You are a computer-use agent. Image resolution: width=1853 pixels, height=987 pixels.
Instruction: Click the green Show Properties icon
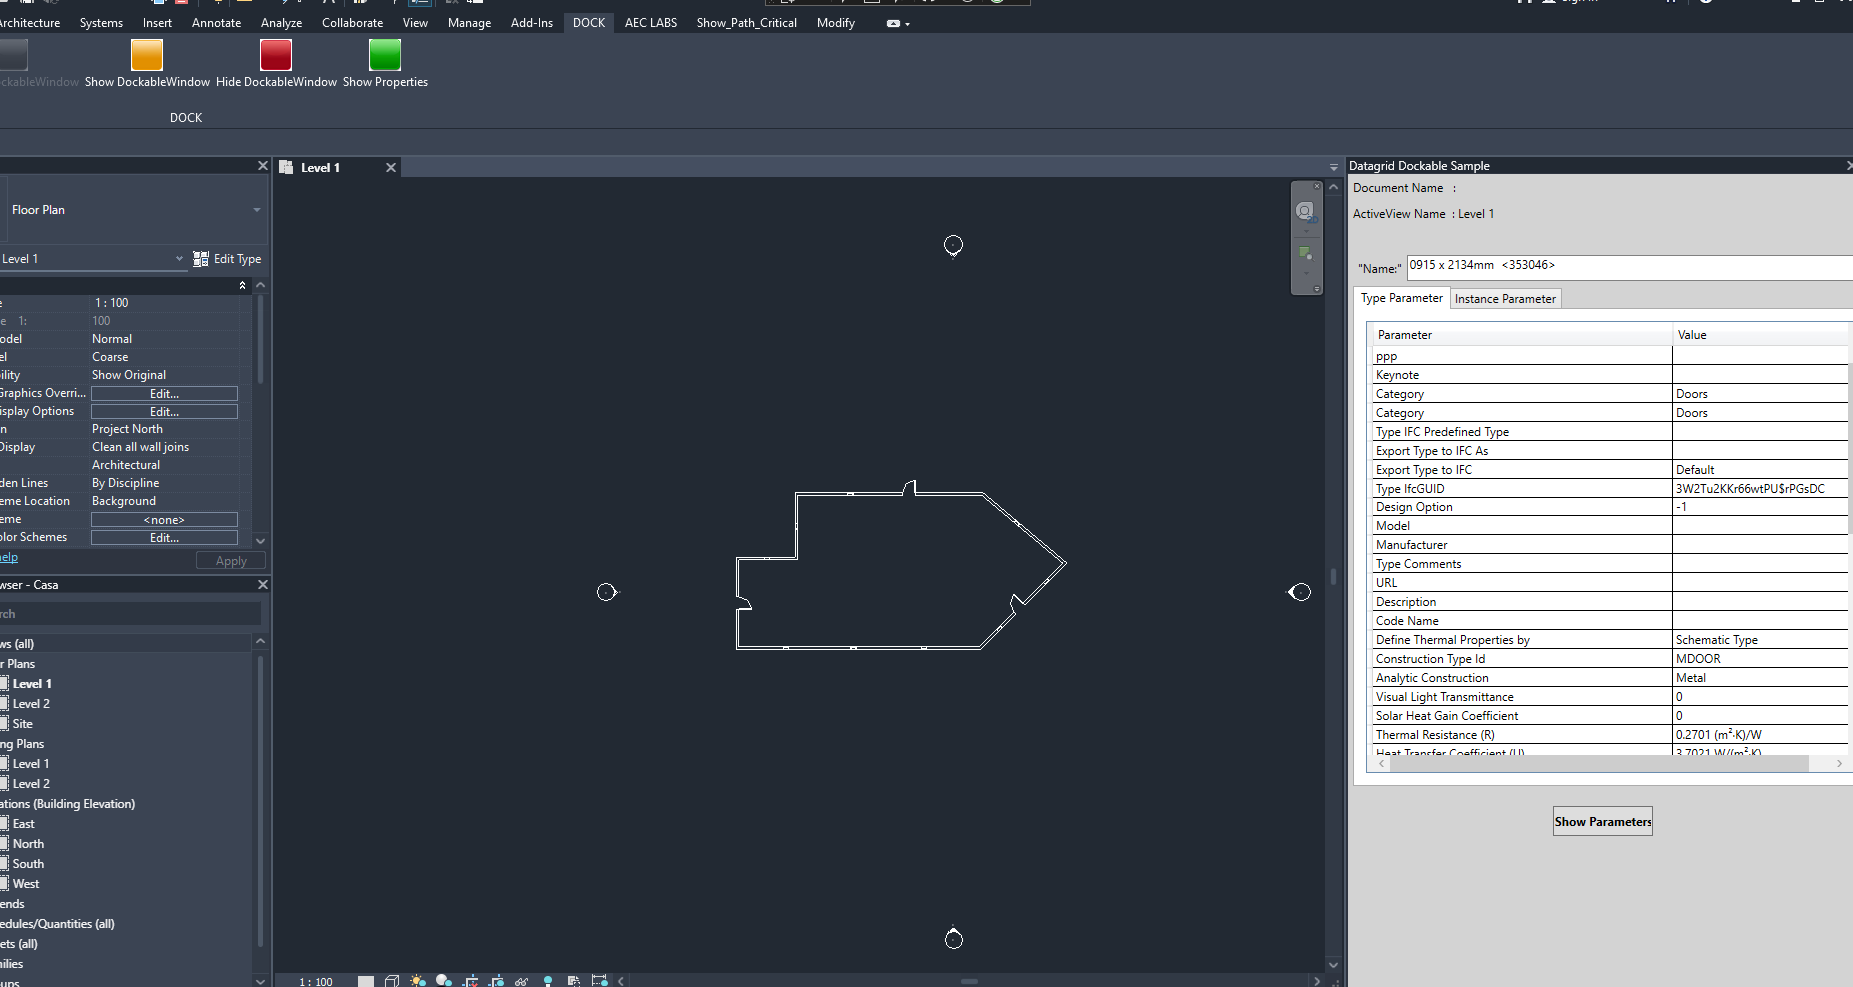[x=385, y=55]
